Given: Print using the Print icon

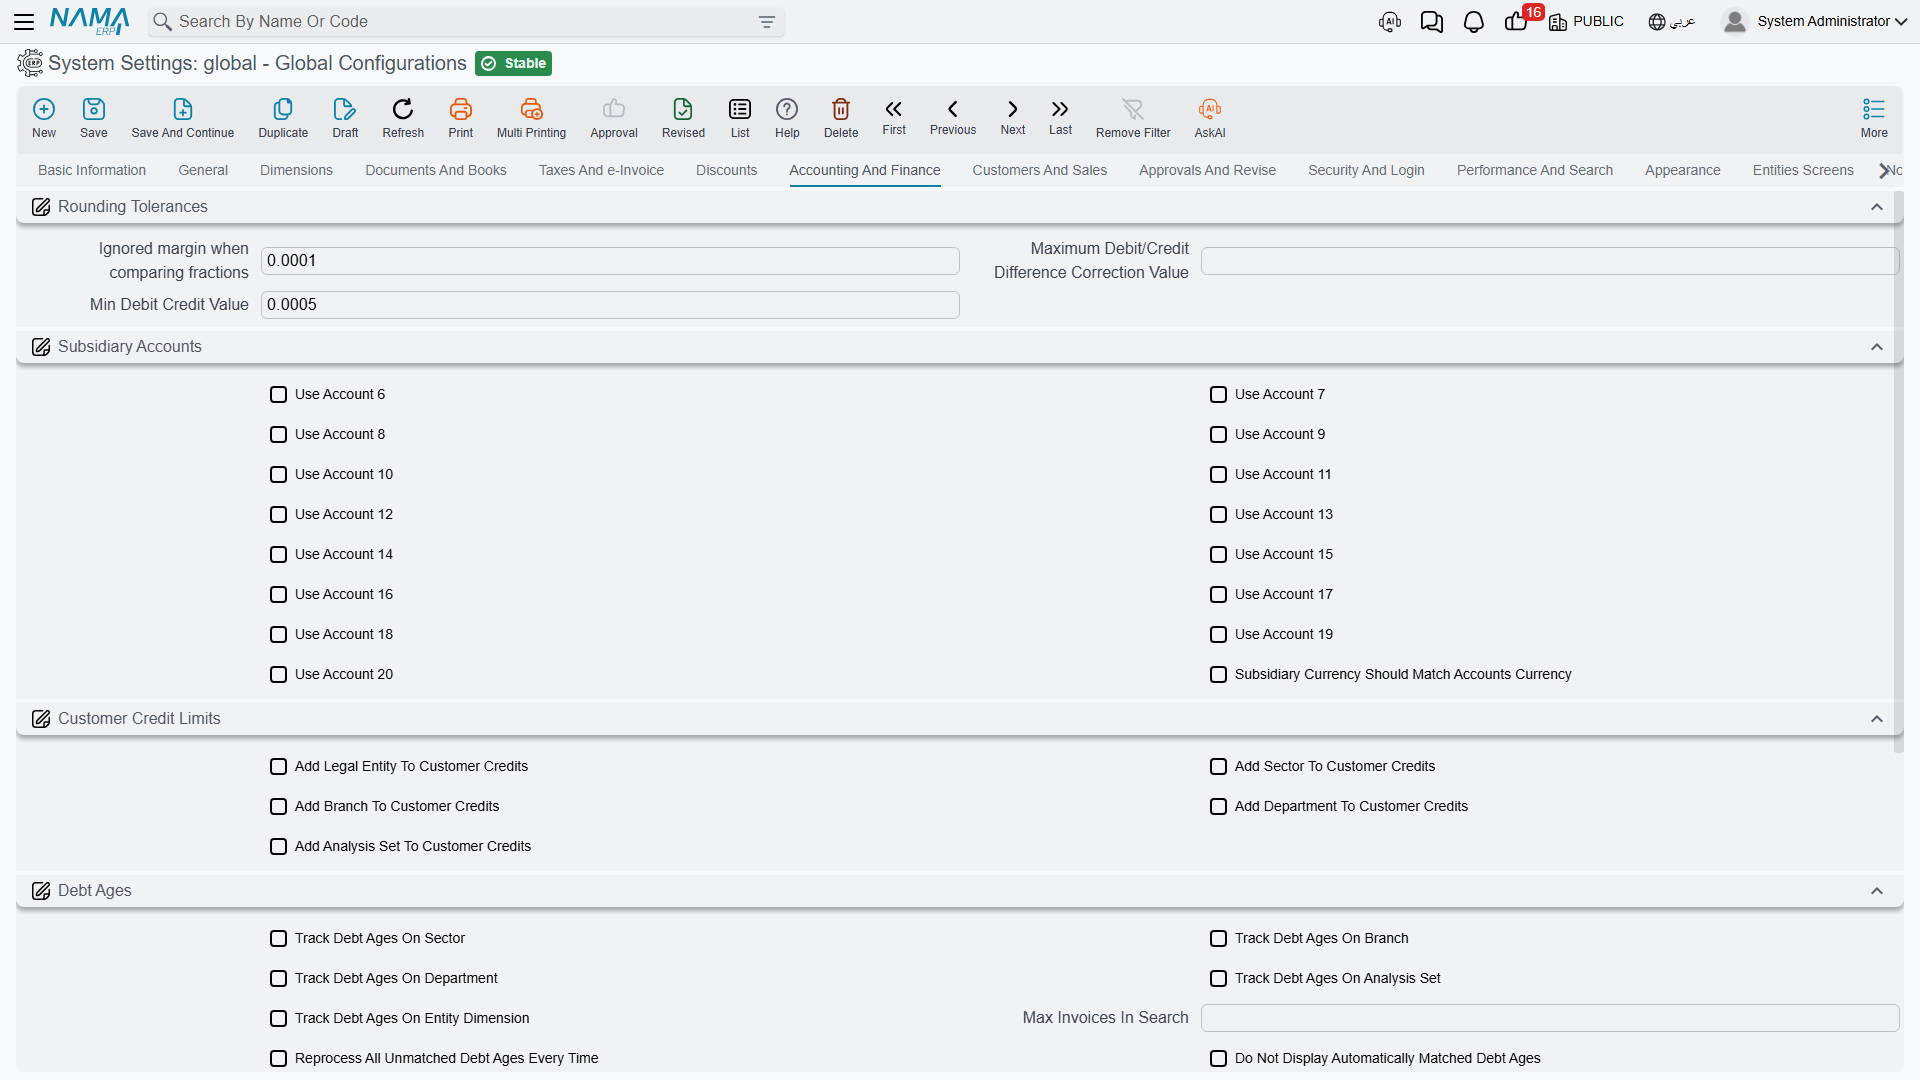Looking at the screenshot, I should 461,109.
